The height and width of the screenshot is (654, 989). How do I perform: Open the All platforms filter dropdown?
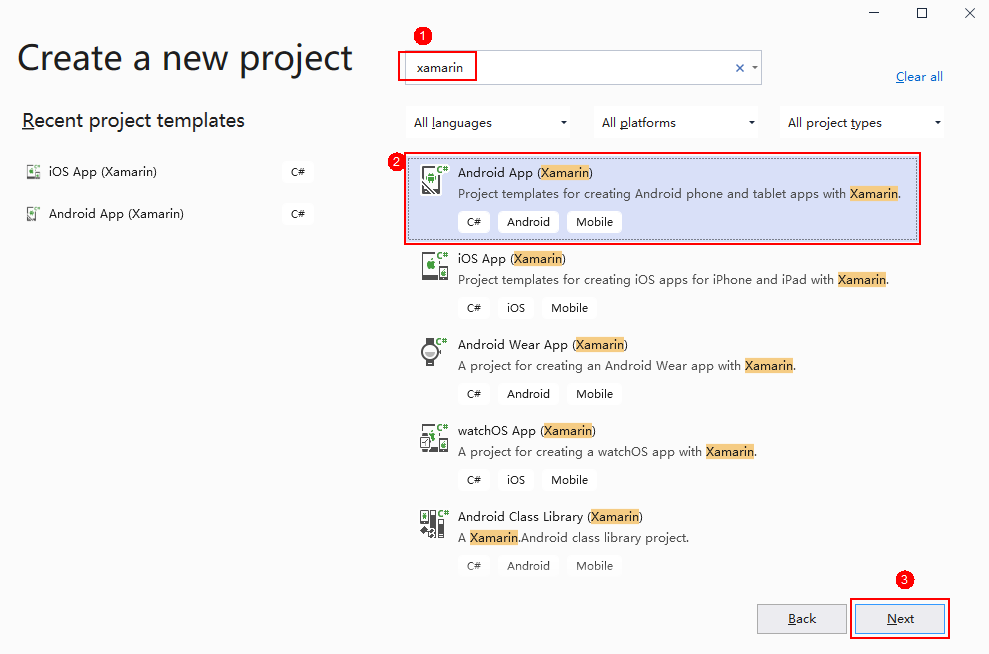677,123
